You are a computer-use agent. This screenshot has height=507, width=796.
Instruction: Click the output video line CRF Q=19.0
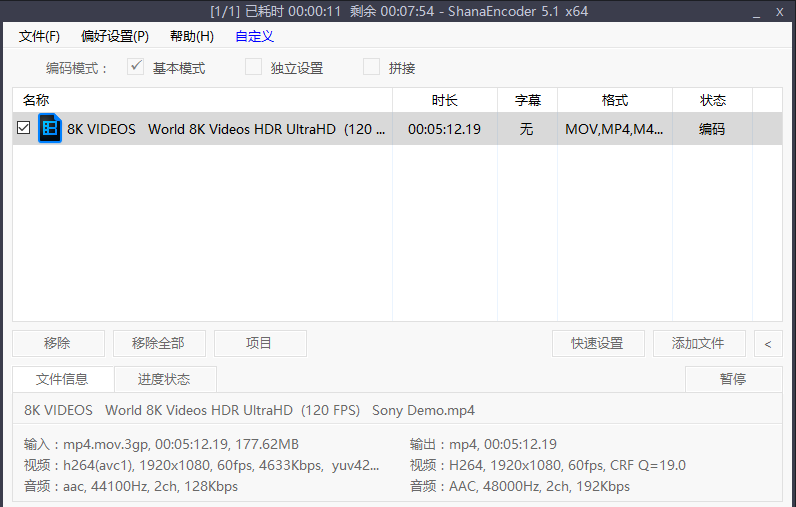pos(547,465)
